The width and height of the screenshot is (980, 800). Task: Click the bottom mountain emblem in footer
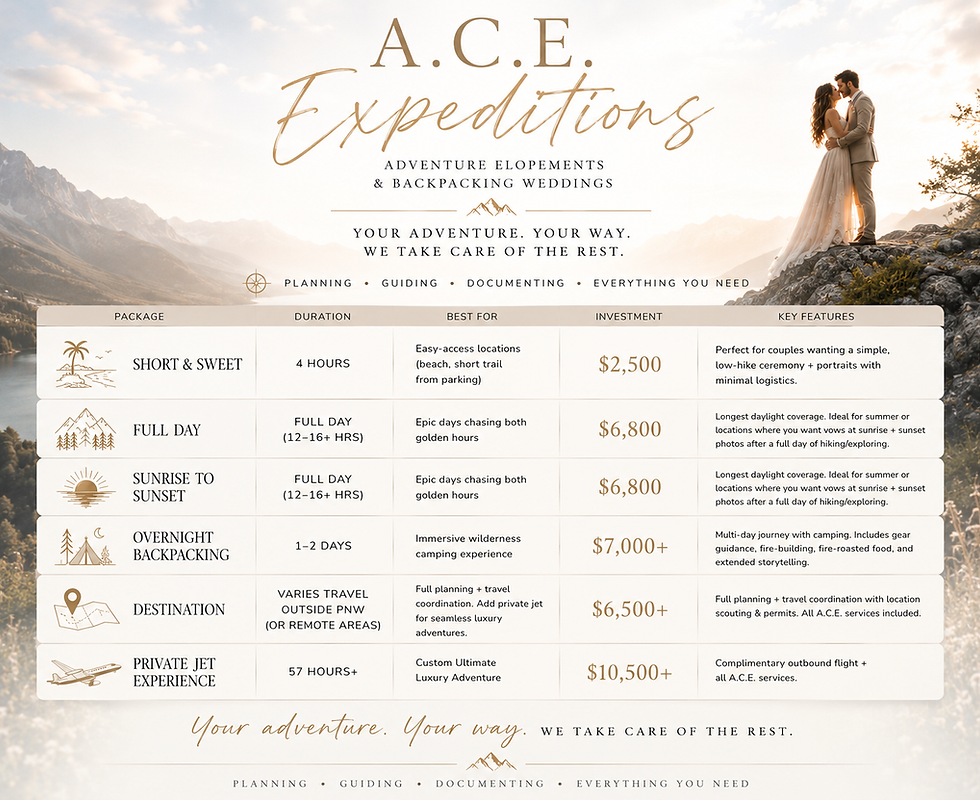click(491, 761)
